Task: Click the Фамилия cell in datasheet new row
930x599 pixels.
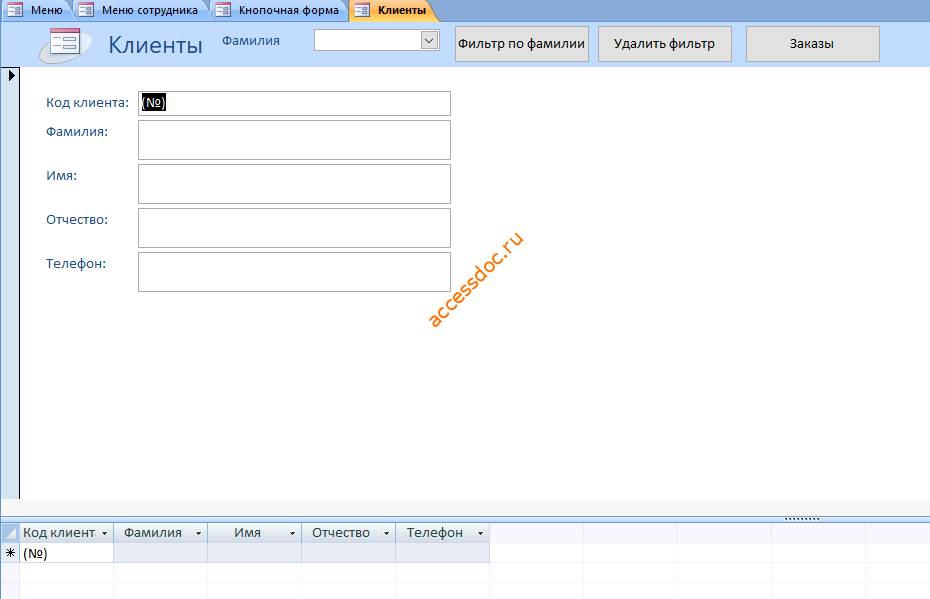Action: click(x=160, y=553)
